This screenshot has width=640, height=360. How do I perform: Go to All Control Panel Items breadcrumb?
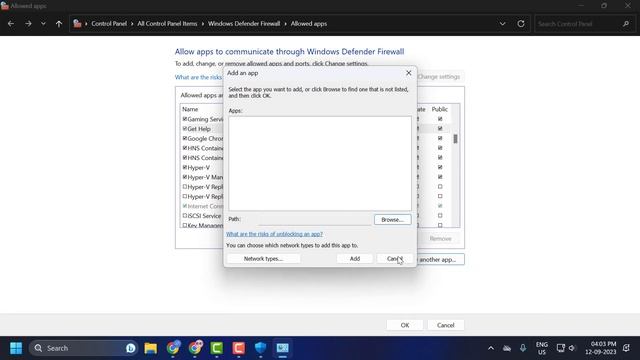(x=167, y=24)
